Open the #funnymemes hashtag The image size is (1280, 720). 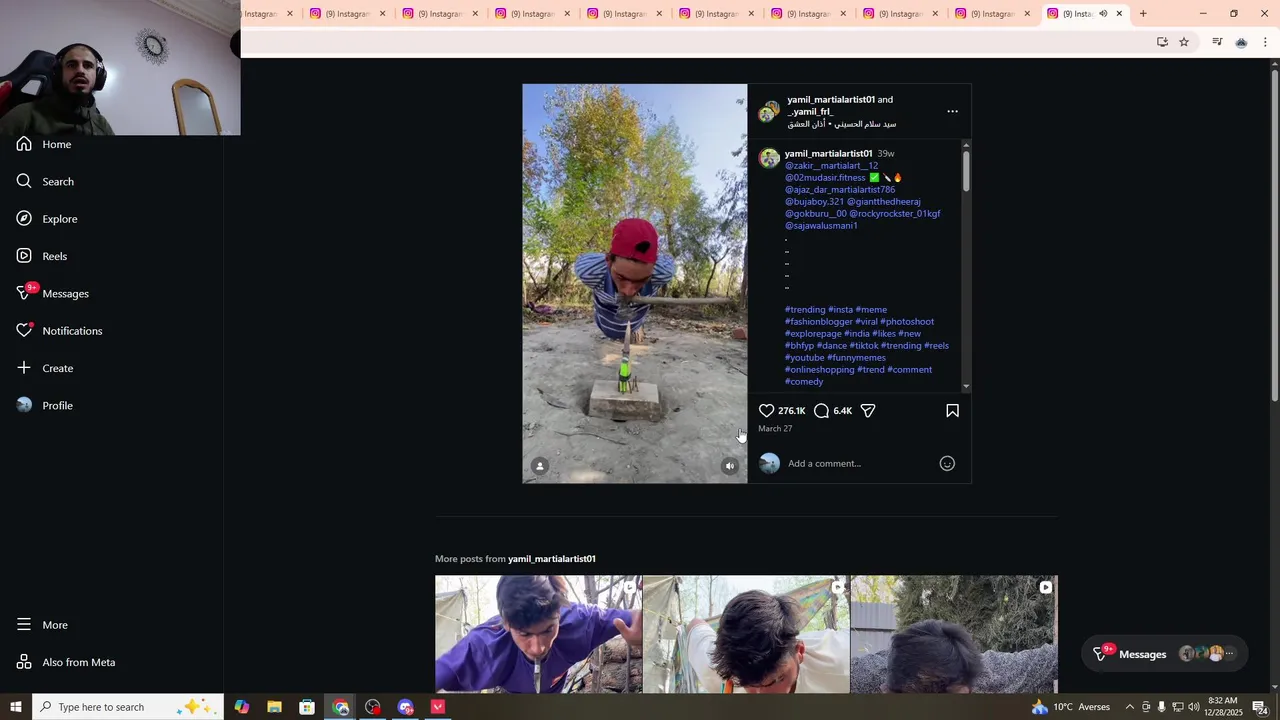[856, 358]
